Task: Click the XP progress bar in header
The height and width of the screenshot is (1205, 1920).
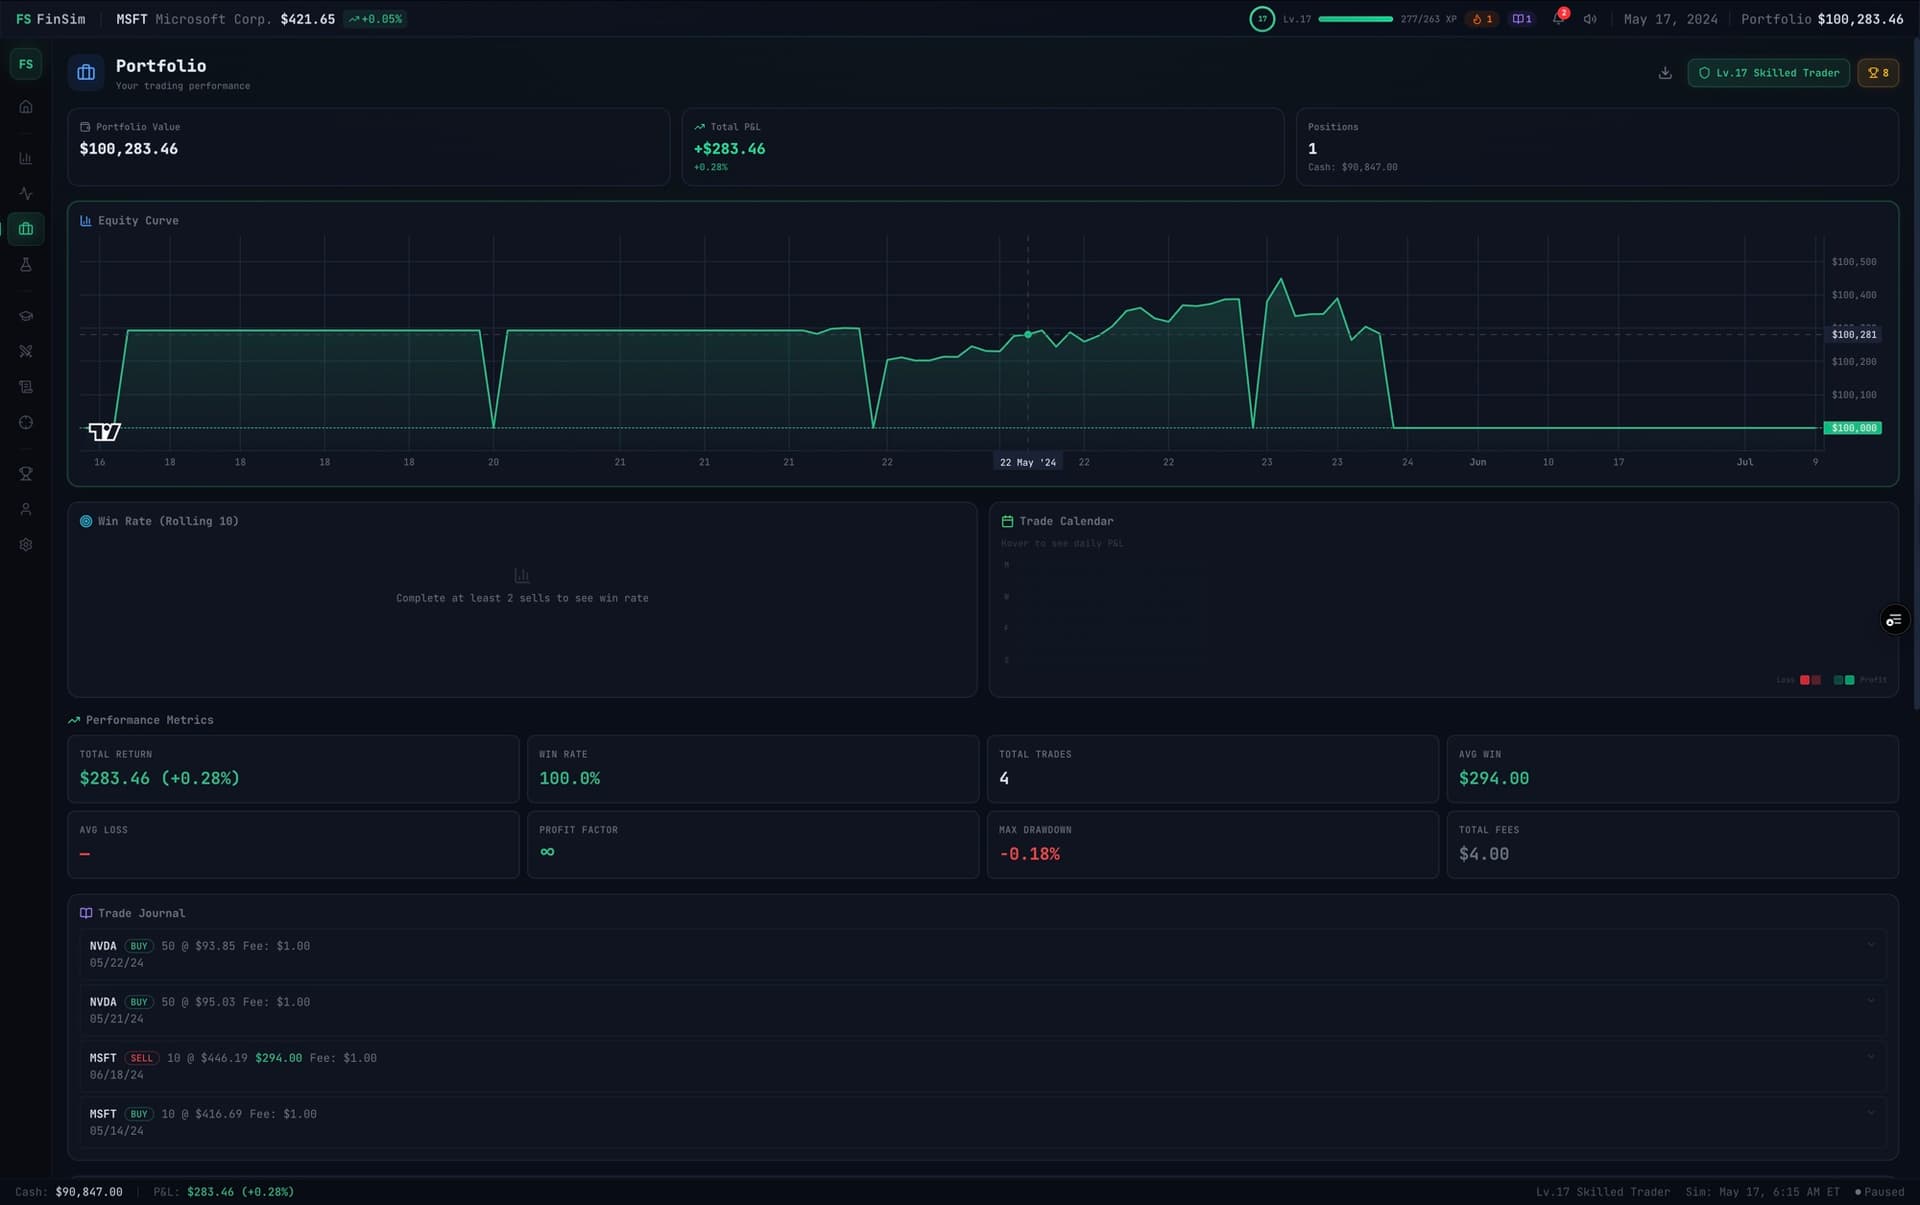Action: pos(1355,19)
